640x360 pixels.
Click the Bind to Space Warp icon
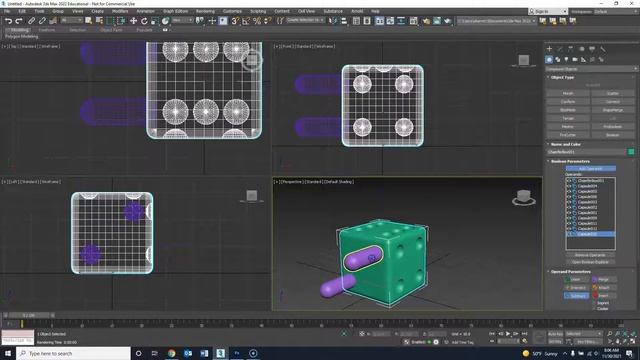(53, 21)
